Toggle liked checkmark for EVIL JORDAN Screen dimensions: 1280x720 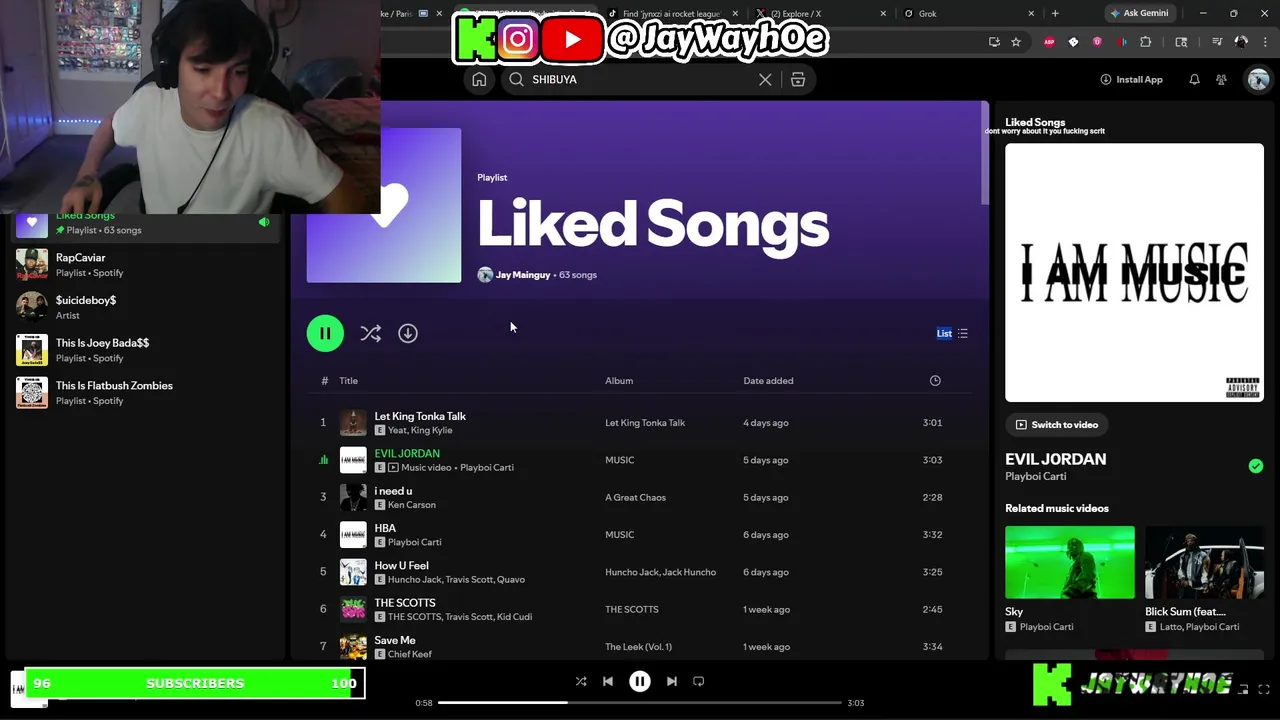(1256, 466)
